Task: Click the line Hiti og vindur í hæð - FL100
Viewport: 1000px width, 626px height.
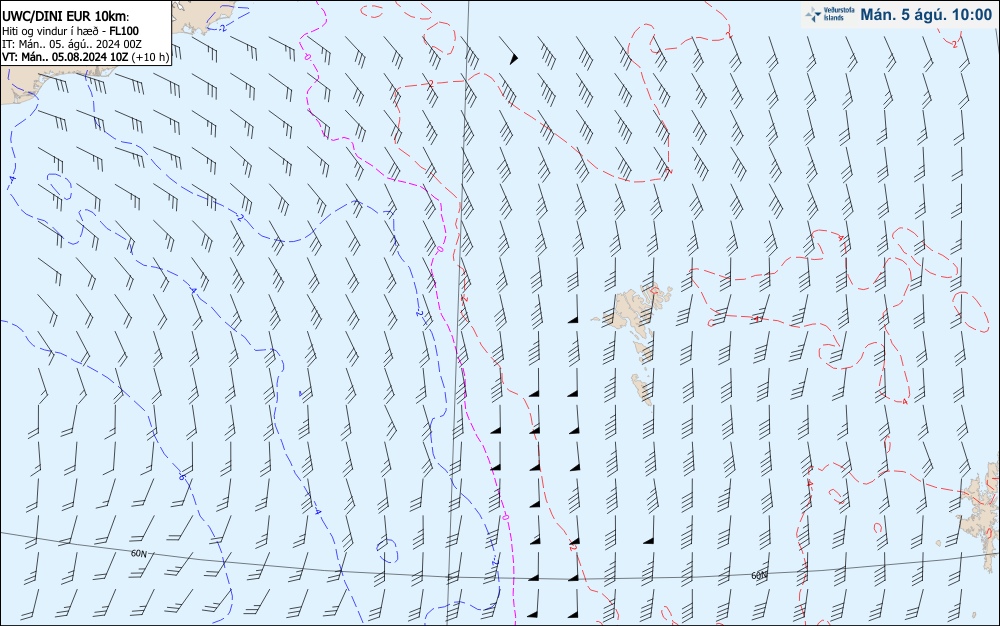Action: [x=71, y=31]
